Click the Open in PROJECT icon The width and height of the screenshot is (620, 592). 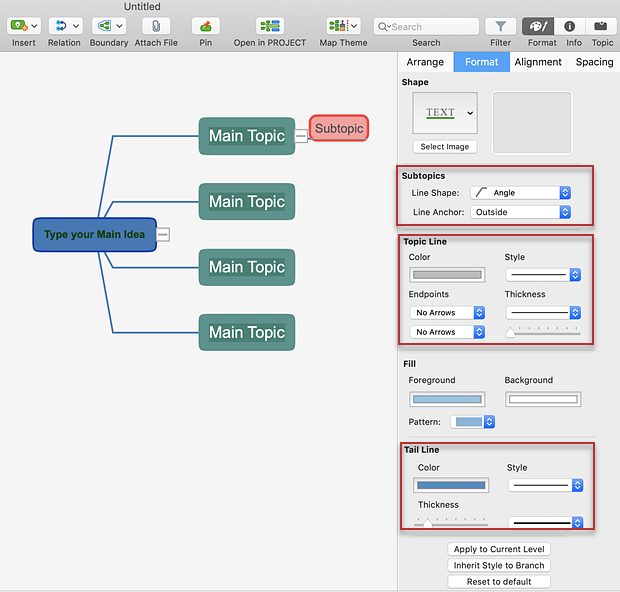pos(270,26)
